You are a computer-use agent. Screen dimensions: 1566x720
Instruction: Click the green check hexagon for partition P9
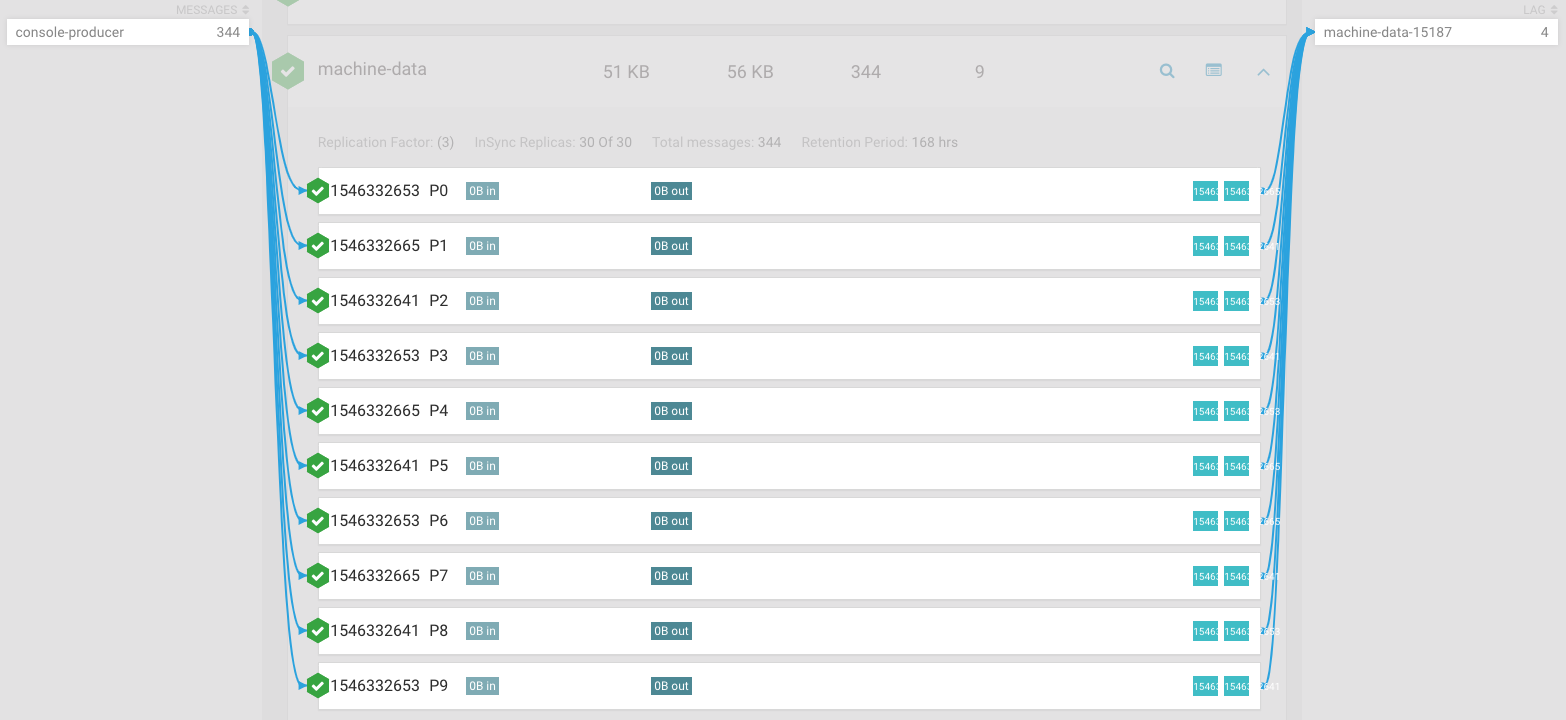318,685
